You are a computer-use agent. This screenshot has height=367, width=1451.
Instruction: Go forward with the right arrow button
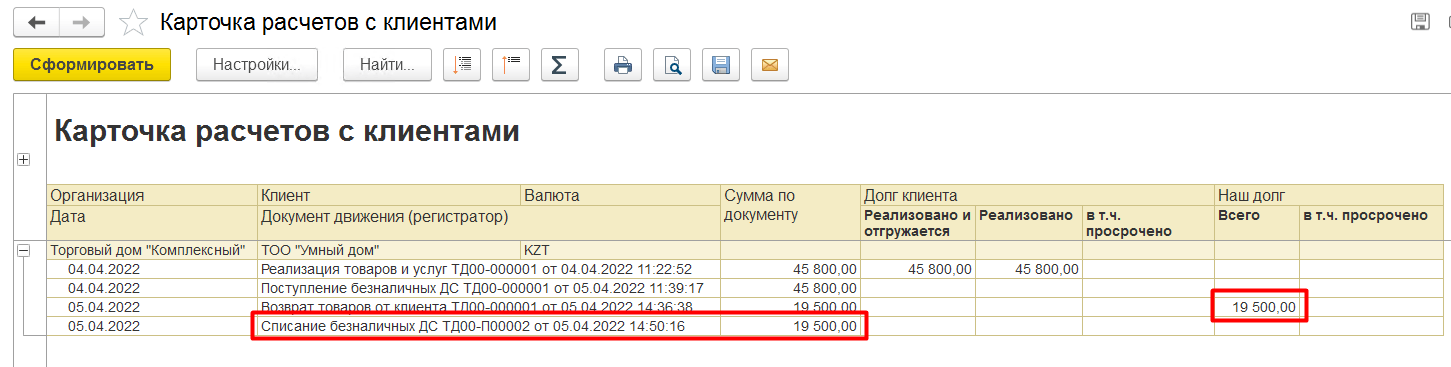click(x=82, y=22)
